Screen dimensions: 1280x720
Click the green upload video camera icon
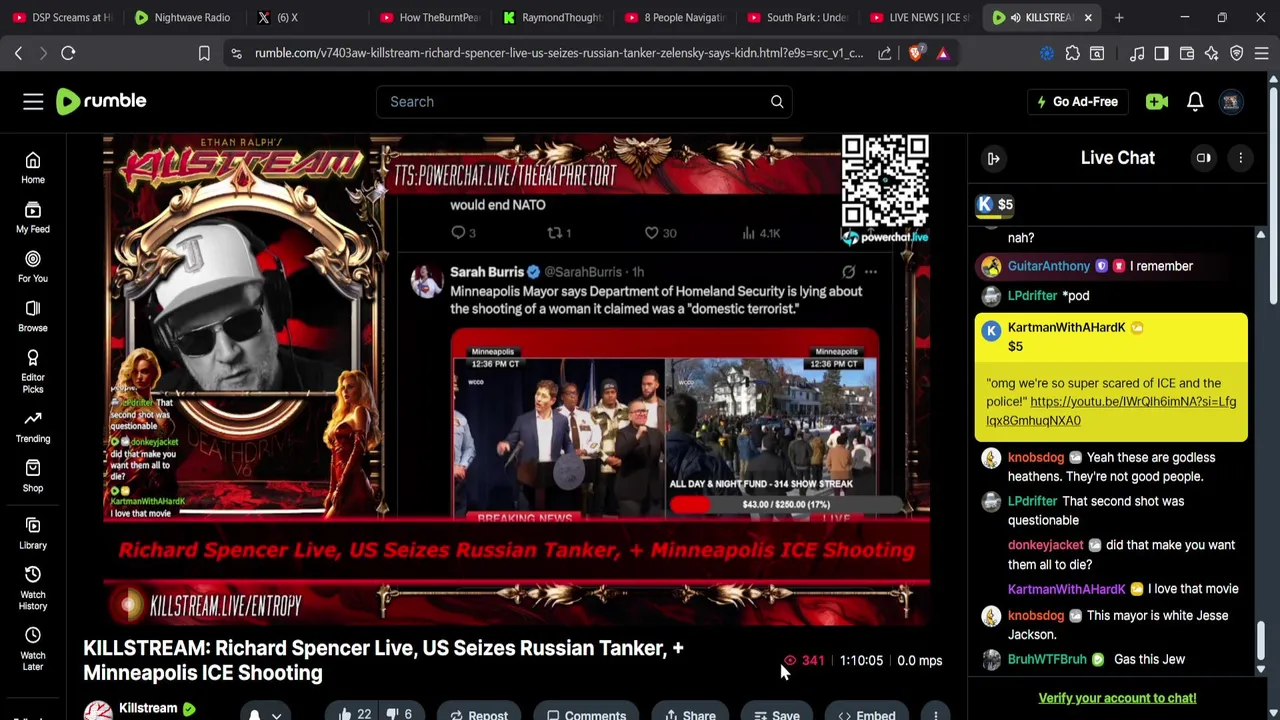click(1157, 101)
